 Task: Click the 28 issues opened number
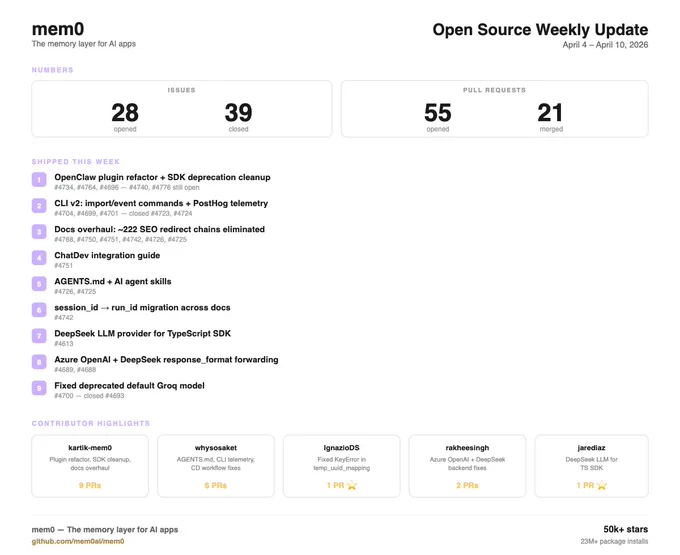click(x=125, y=113)
